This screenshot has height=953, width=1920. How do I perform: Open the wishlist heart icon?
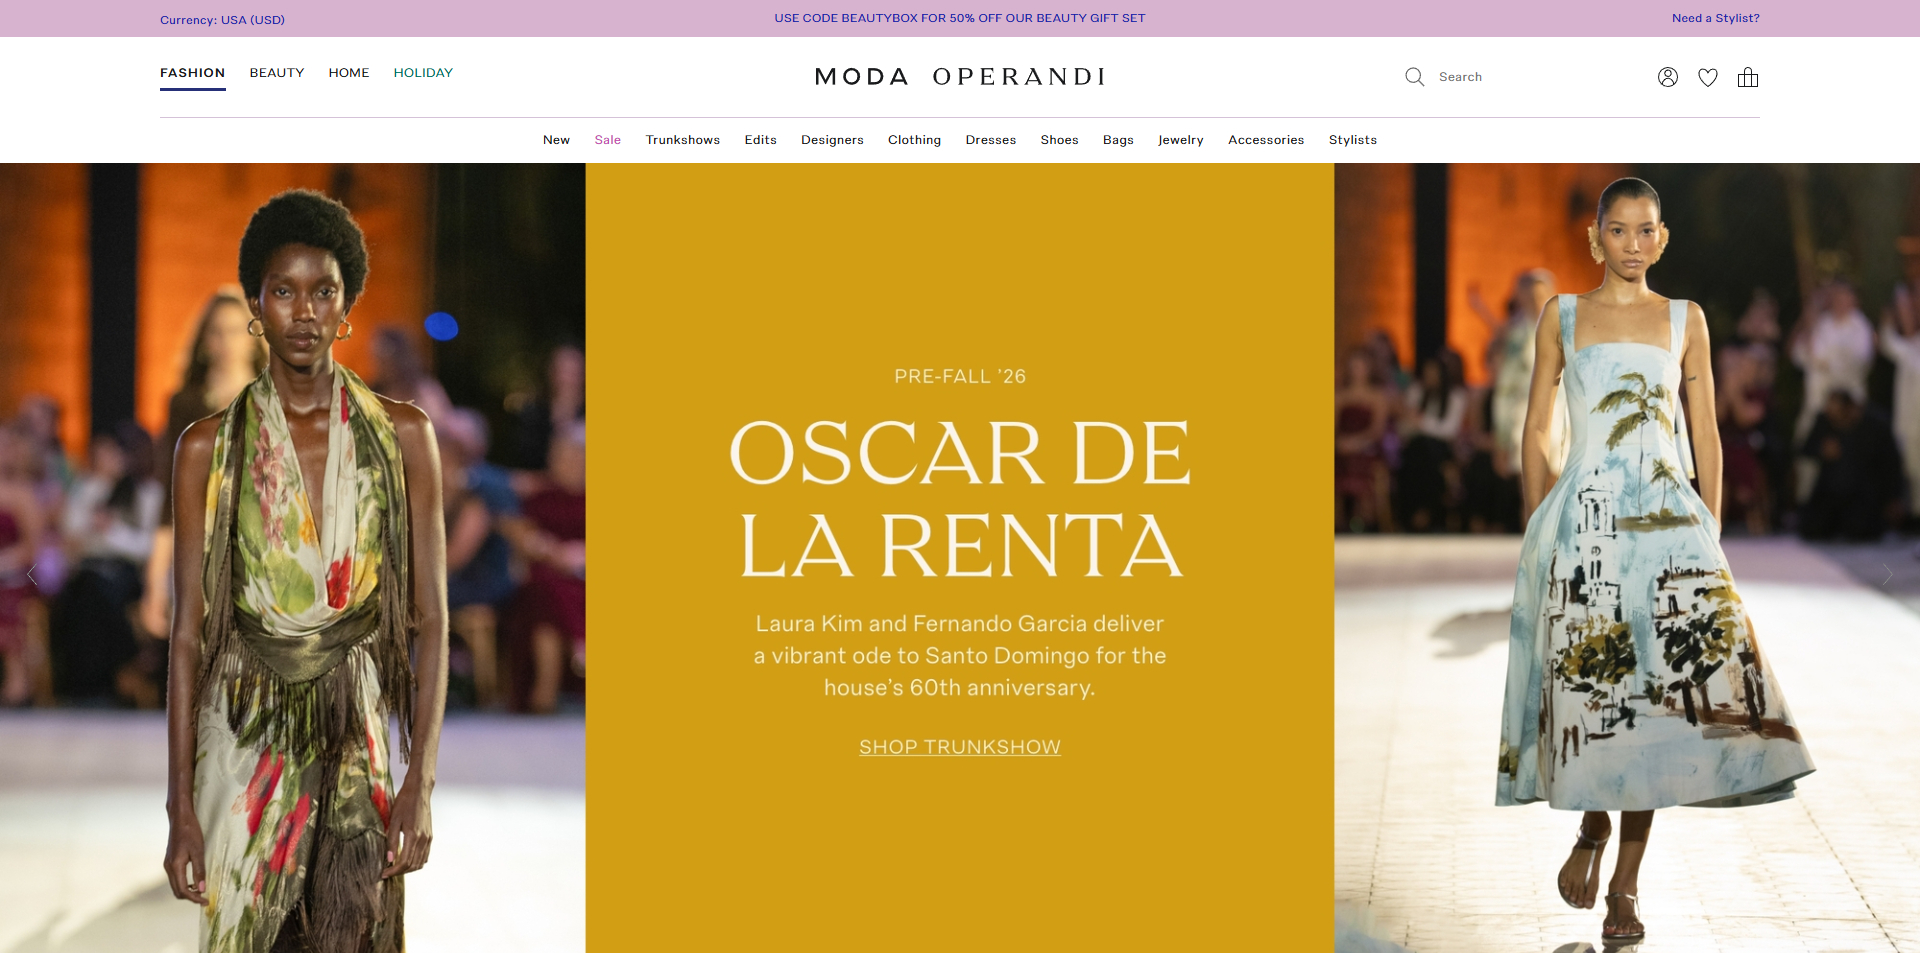click(1708, 77)
